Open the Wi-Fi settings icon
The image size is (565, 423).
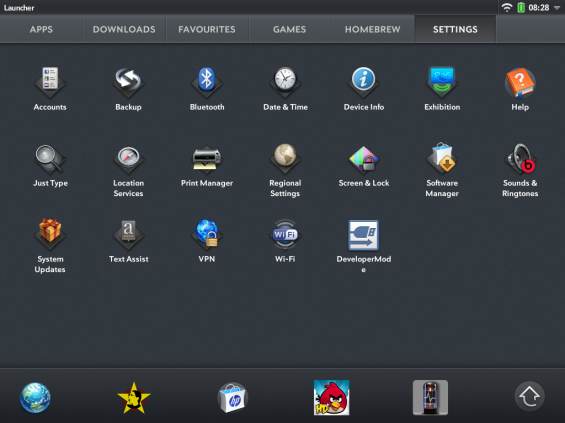pyautogui.click(x=285, y=235)
